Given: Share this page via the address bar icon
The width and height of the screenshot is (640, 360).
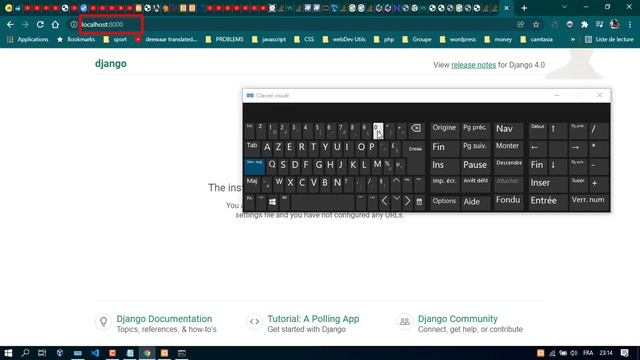Looking at the screenshot, I should (520, 24).
